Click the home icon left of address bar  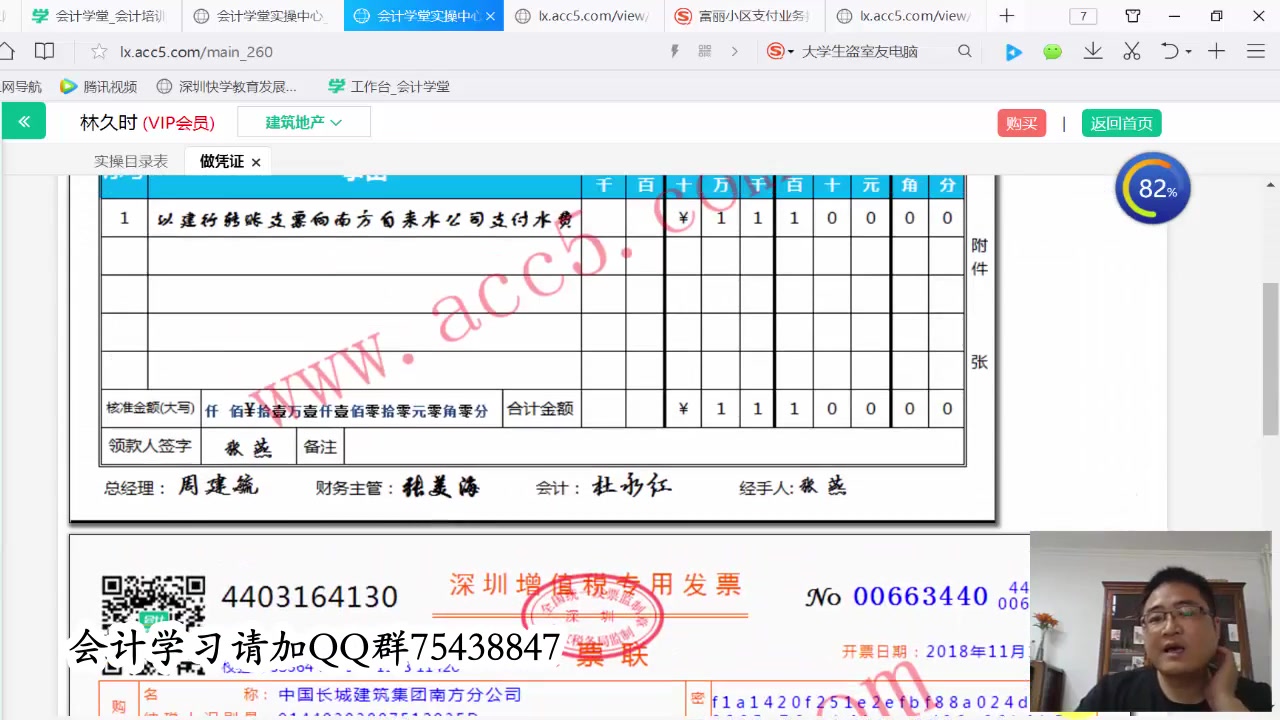click(8, 51)
